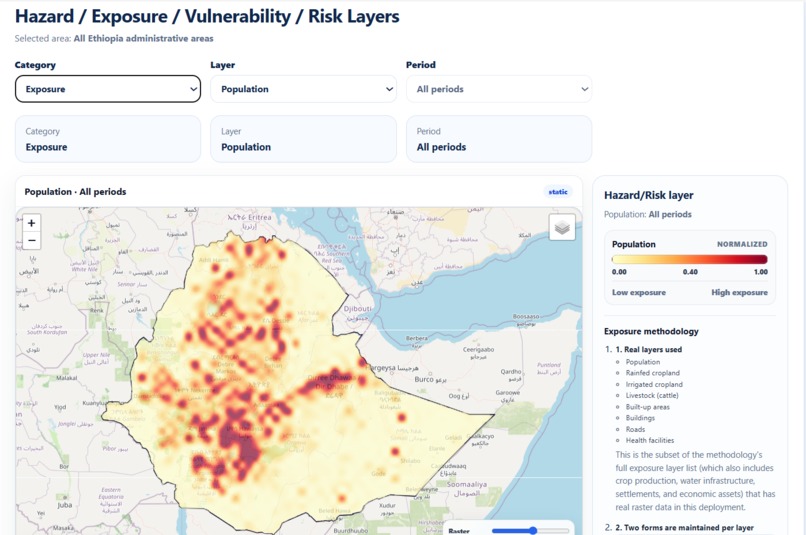Click the Eritrea label on the map
The height and width of the screenshot is (535, 806).
pyautogui.click(x=250, y=217)
